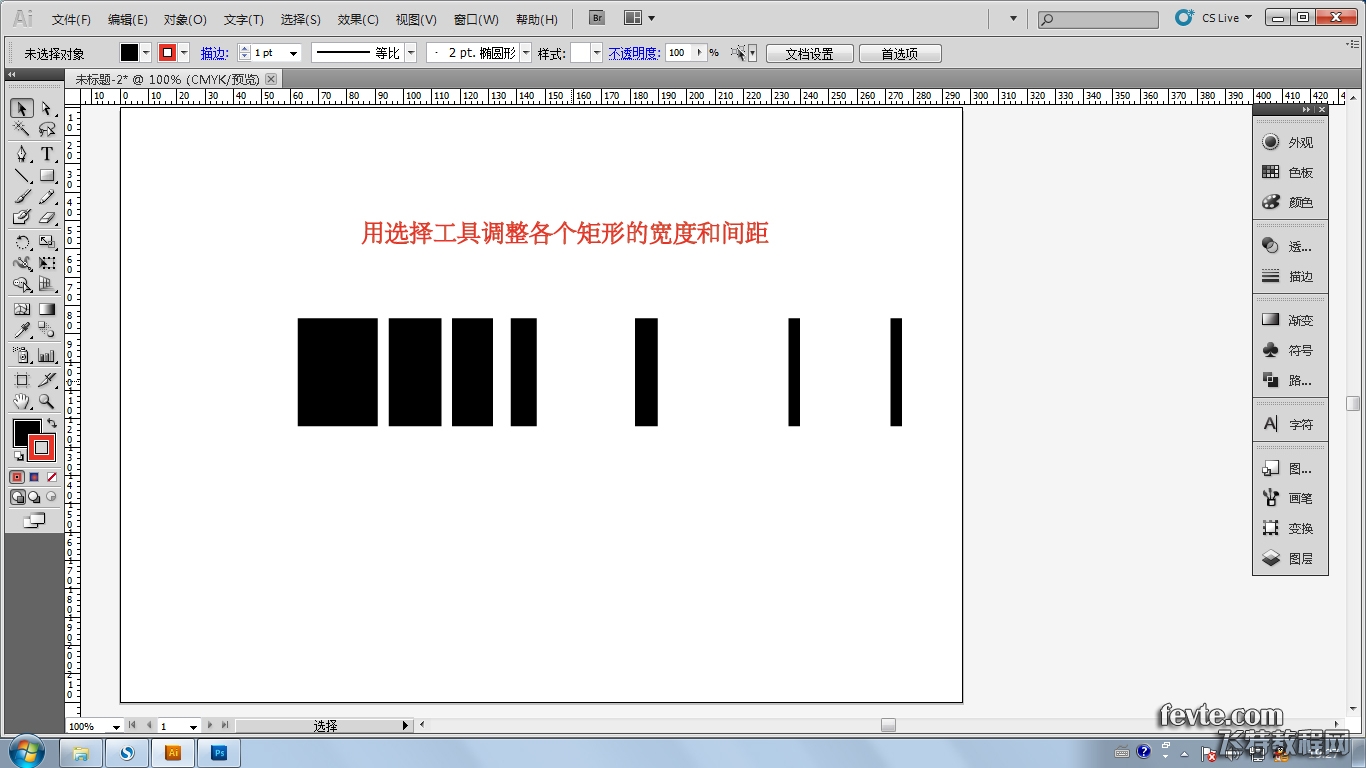Reset to default fill and stroke
The height and width of the screenshot is (768, 1366).
coord(18,456)
